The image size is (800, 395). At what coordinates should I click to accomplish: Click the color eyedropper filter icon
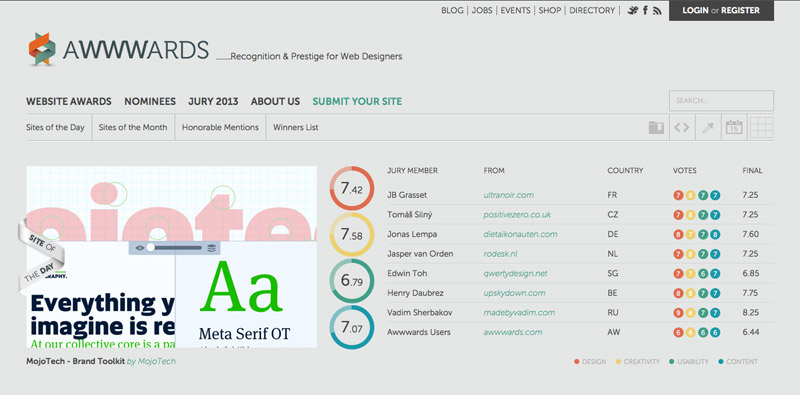click(x=708, y=128)
